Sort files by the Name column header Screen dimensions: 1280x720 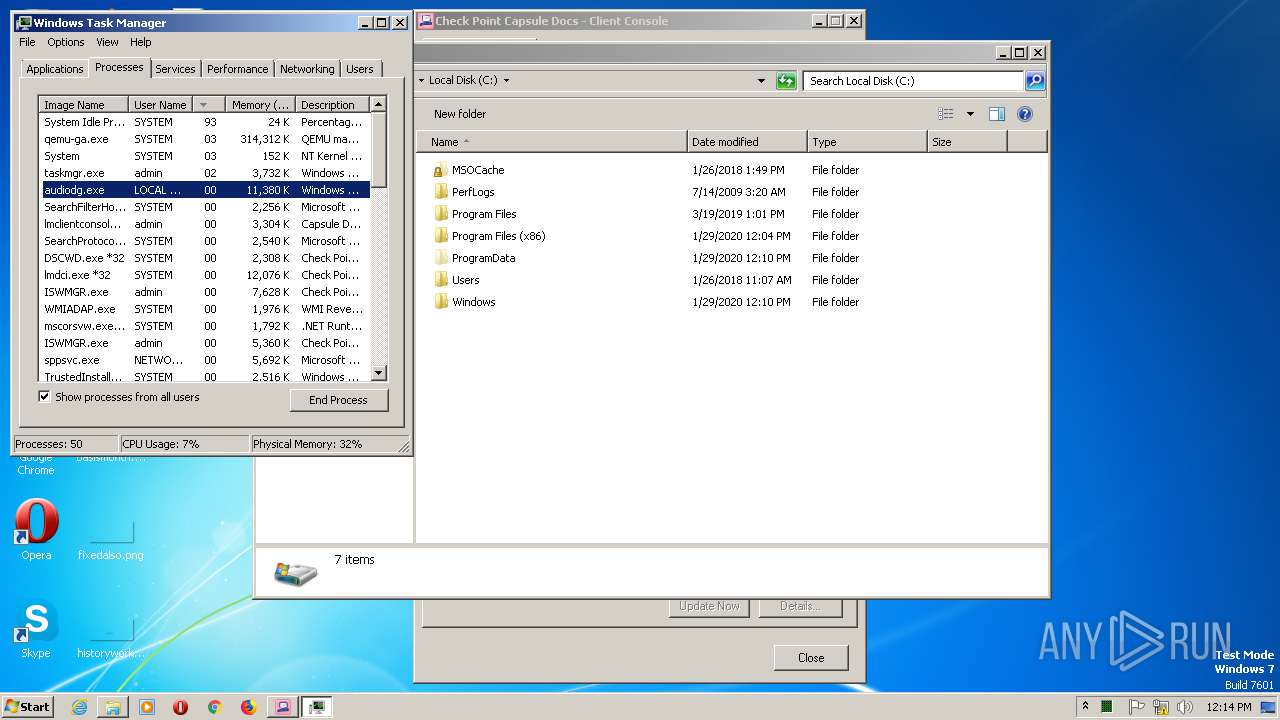click(552, 142)
